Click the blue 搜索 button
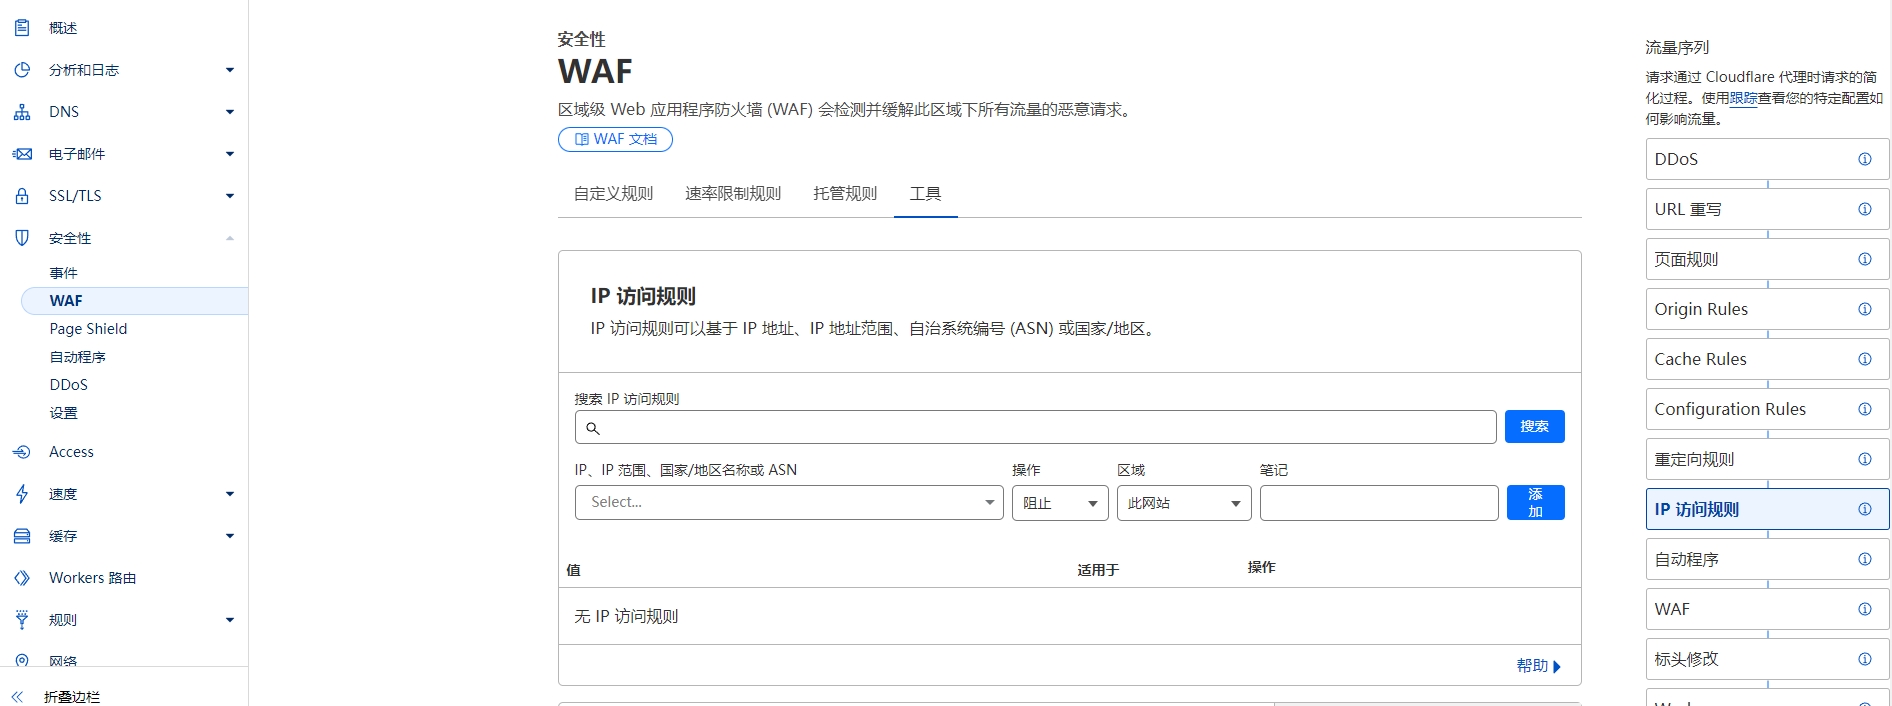 [1534, 426]
